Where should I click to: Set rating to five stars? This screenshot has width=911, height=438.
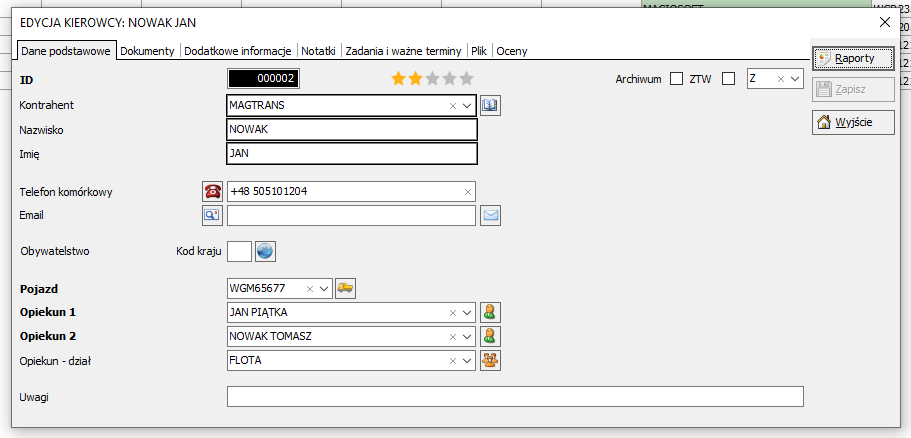click(466, 78)
